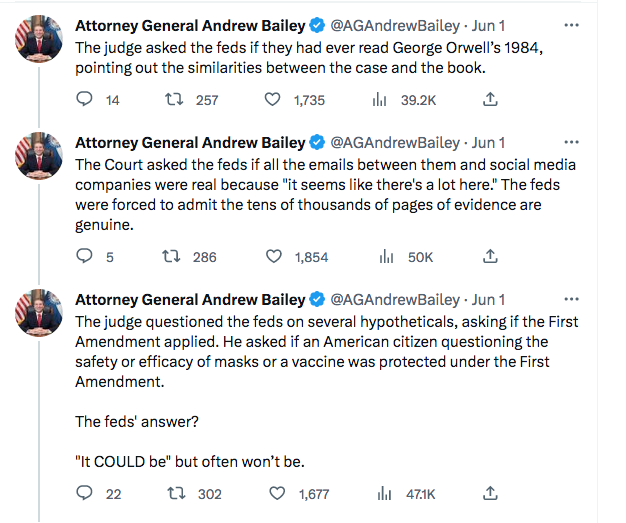Screen dimensions: 626x523
Task: View analytics showing 50K views
Action: coord(385,257)
